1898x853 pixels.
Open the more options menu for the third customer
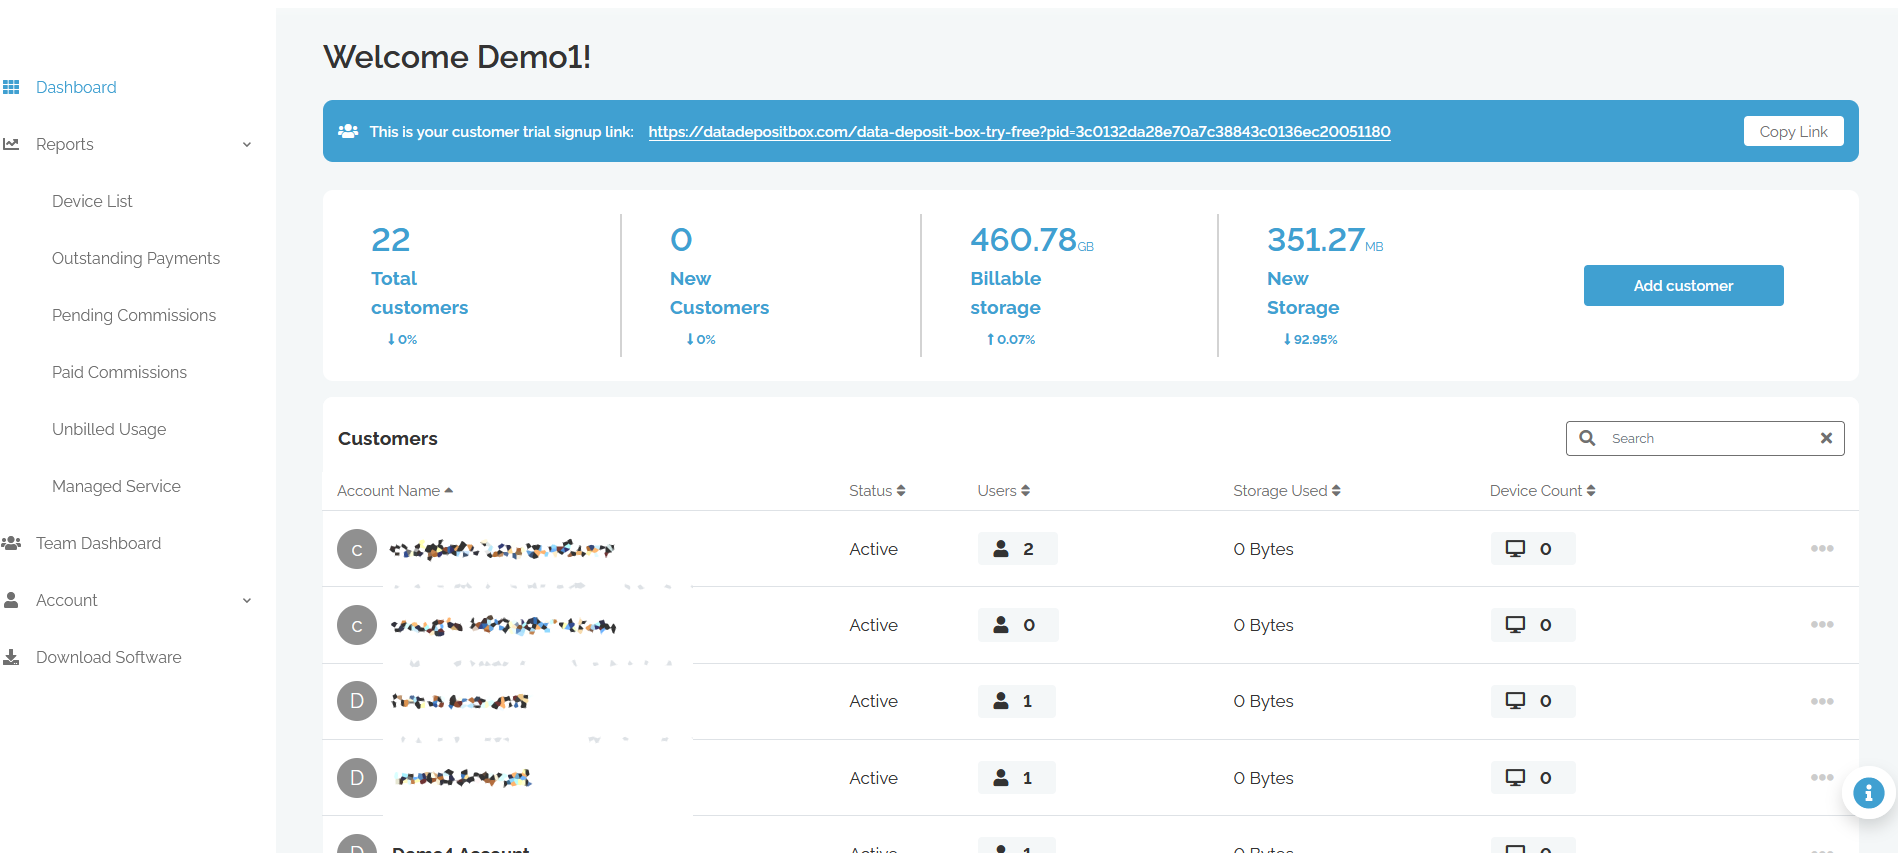pyautogui.click(x=1822, y=701)
